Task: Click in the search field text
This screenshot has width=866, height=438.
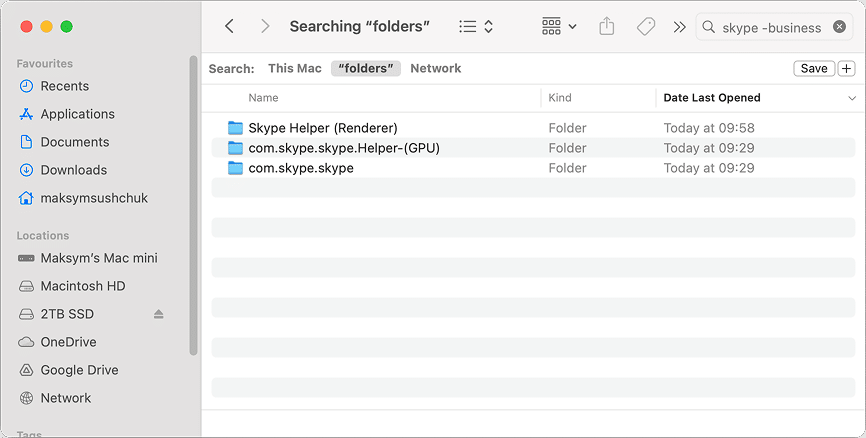Action: click(772, 28)
